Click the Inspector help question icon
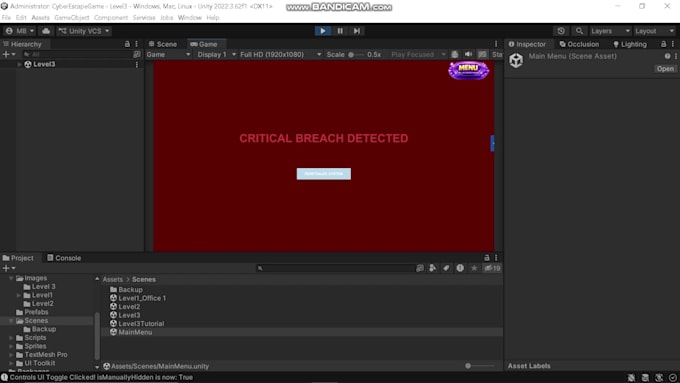This screenshot has height=383, width=680. click(667, 56)
